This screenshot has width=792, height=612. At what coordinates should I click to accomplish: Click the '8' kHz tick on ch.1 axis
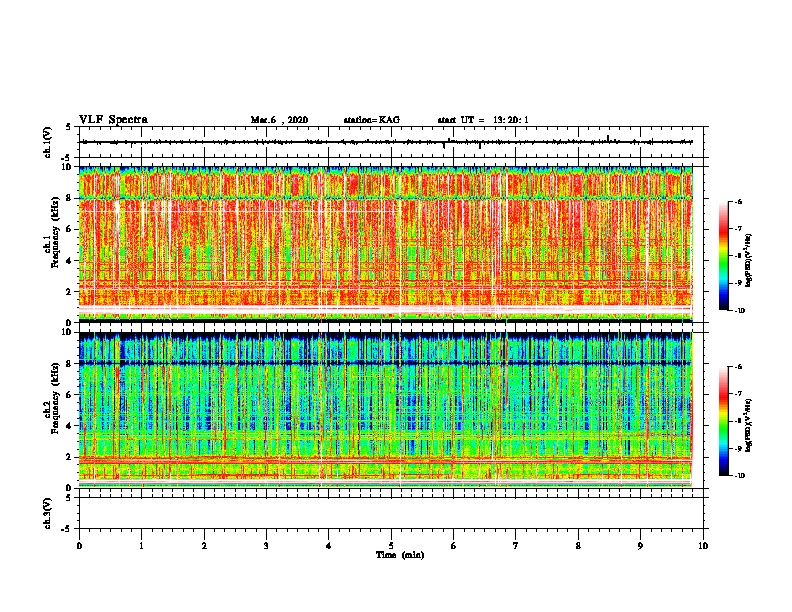tap(70, 198)
